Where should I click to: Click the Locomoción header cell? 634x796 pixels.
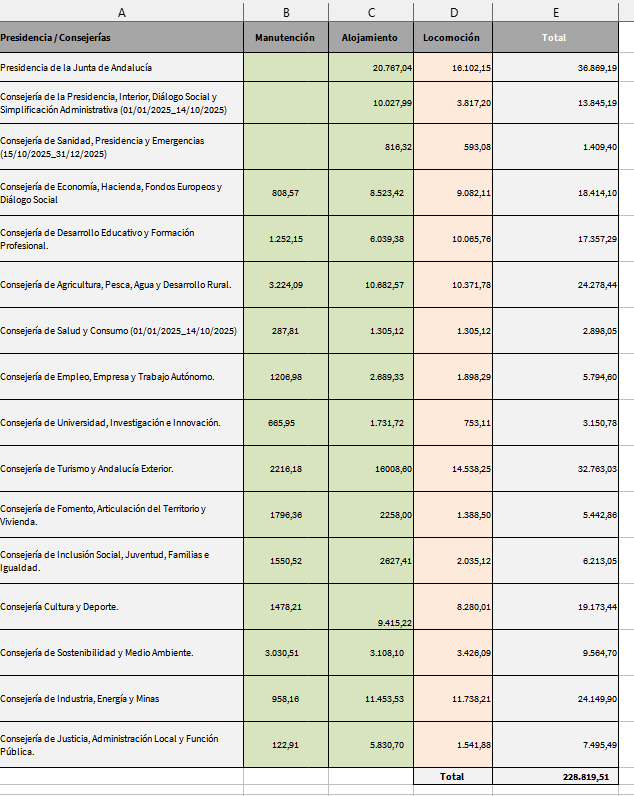coord(453,38)
